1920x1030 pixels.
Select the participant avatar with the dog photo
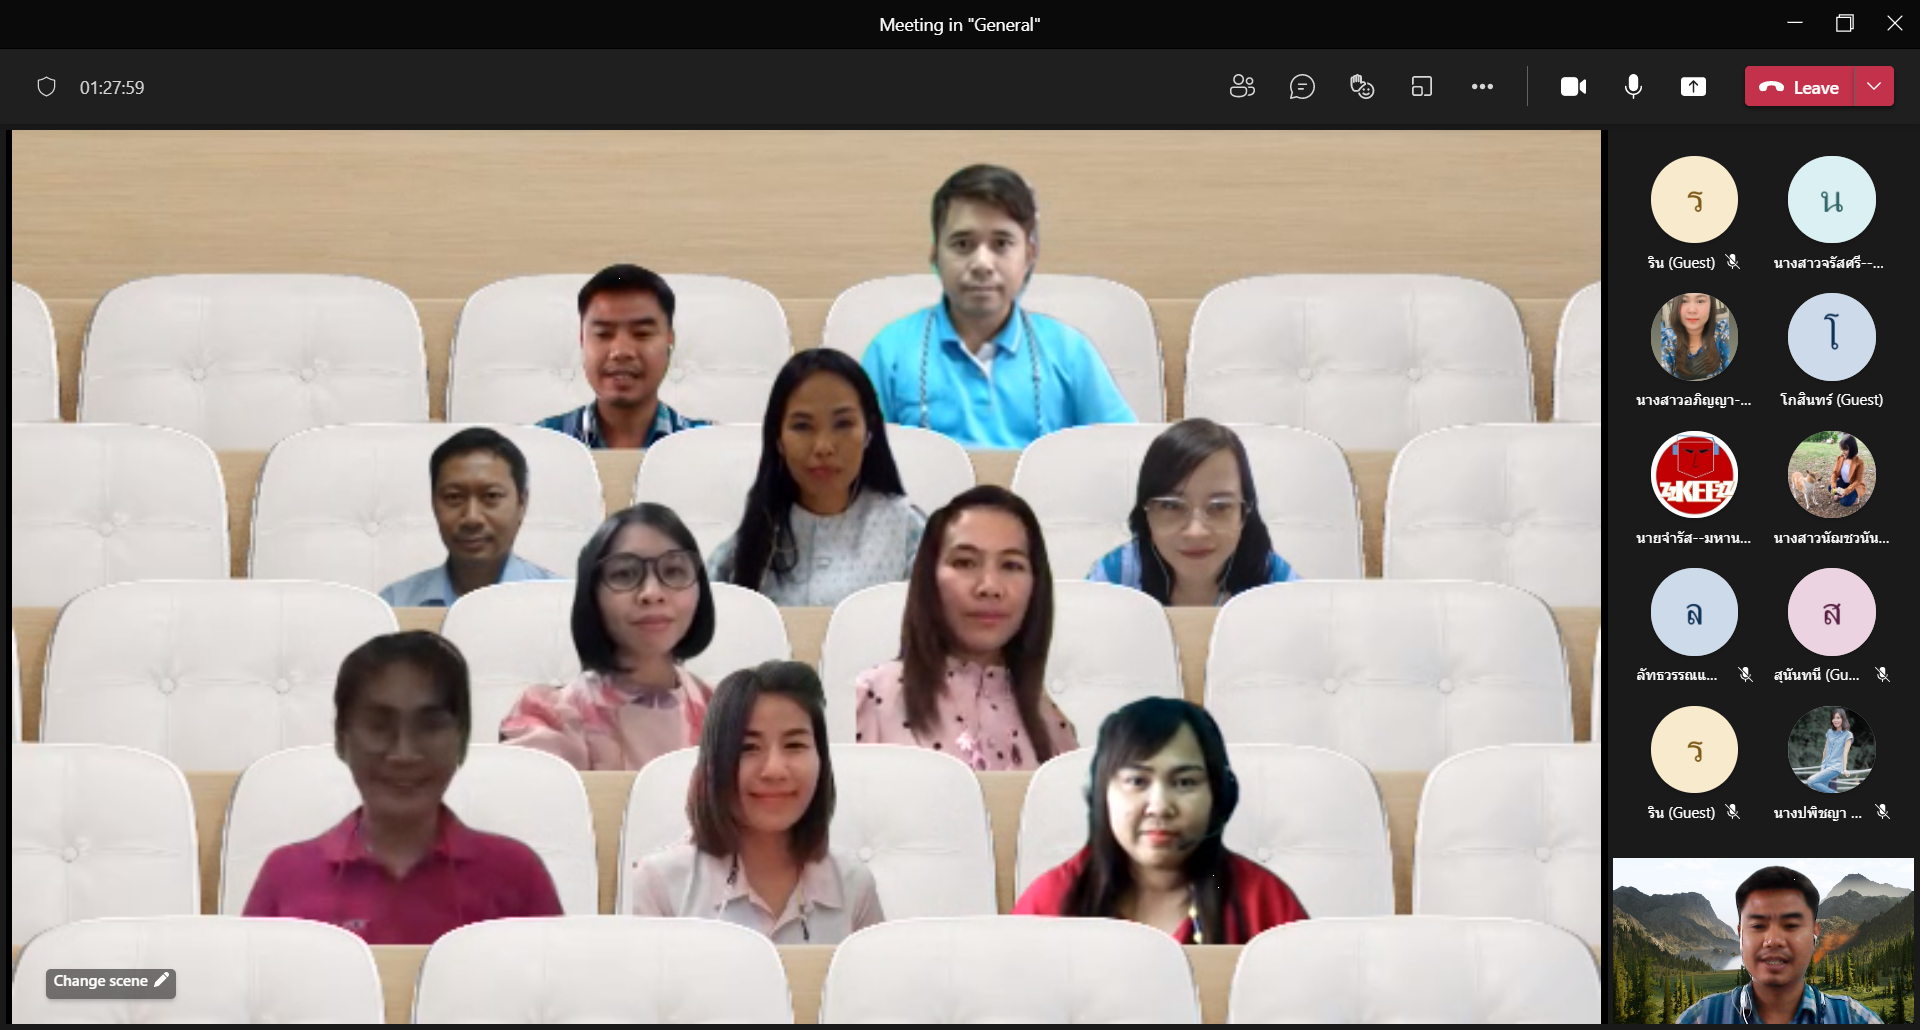point(1831,475)
